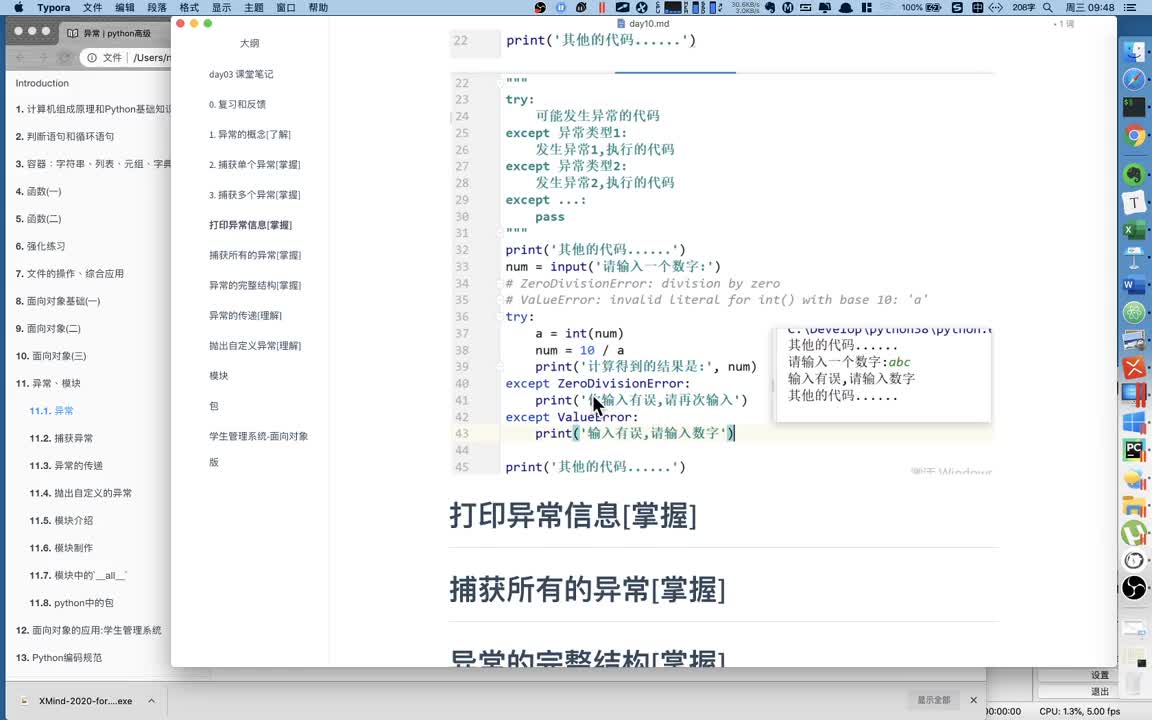Click 显示全部 in the downloads bar

click(933, 700)
